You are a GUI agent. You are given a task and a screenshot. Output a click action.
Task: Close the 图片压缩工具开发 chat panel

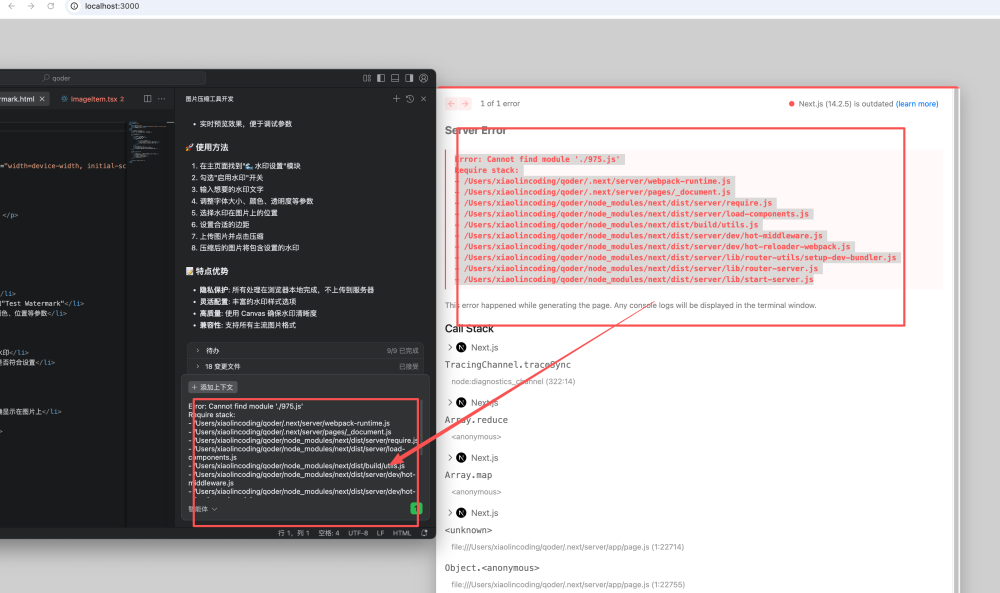coord(423,99)
